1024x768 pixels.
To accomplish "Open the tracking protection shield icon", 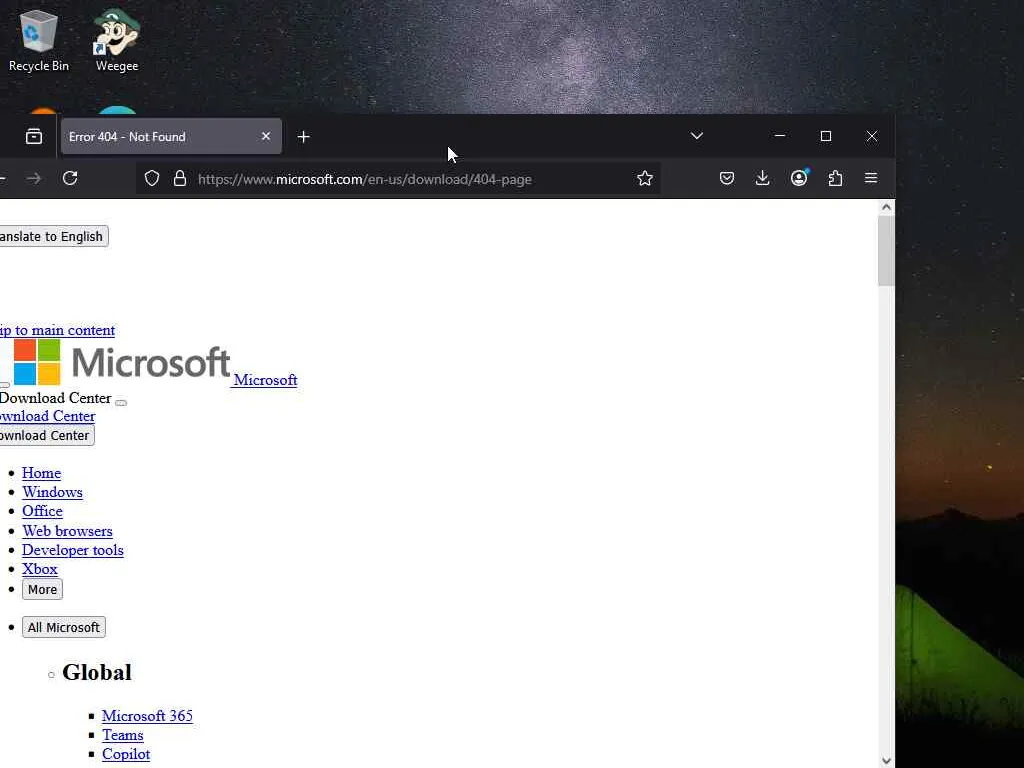I will (x=152, y=178).
